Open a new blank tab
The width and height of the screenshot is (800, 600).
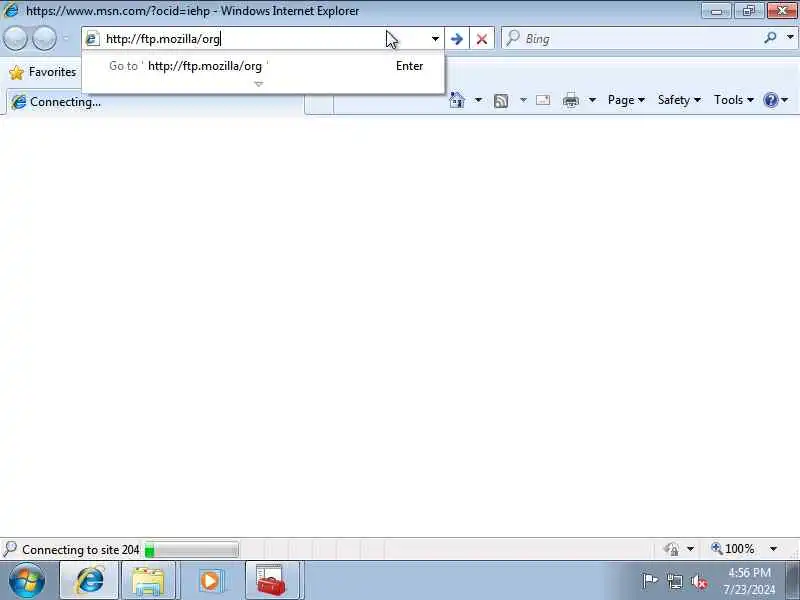tap(319, 104)
